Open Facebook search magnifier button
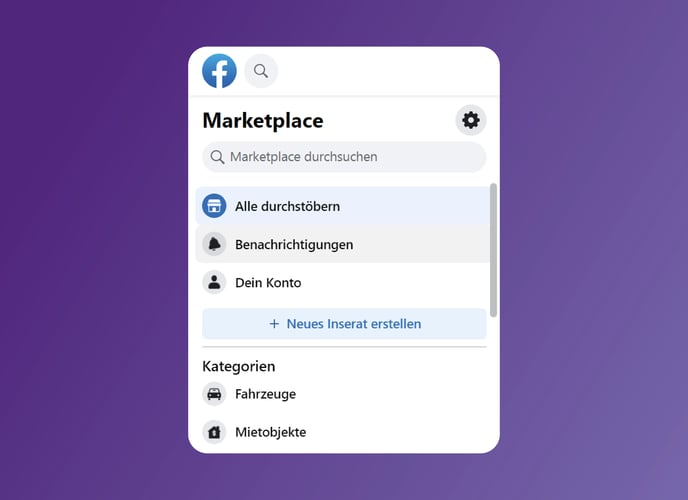Screen dimensions: 688x500 (x=261, y=71)
